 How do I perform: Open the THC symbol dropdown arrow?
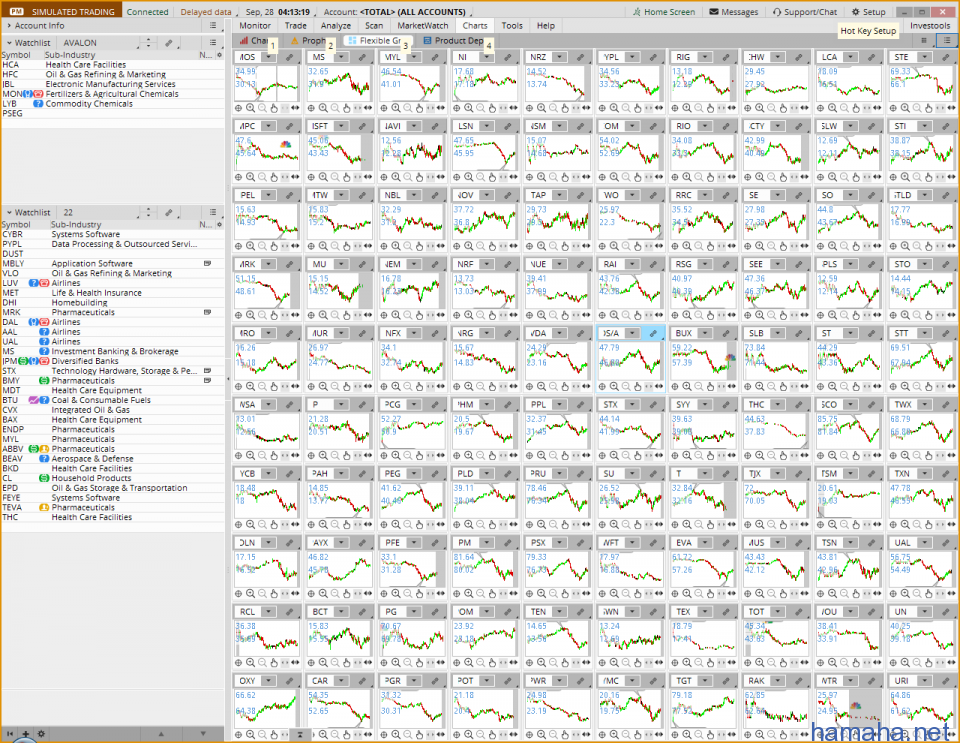(778, 405)
